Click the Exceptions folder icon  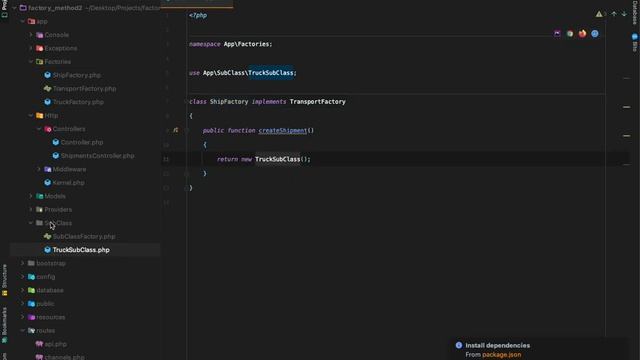point(40,48)
